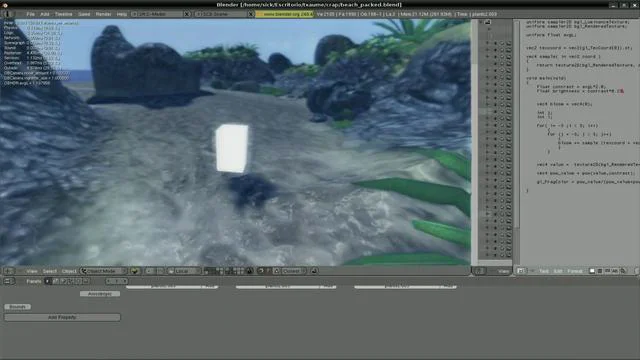This screenshot has width=640, height=360.
Task: Open the Render menu in top bar
Action: point(103,14)
